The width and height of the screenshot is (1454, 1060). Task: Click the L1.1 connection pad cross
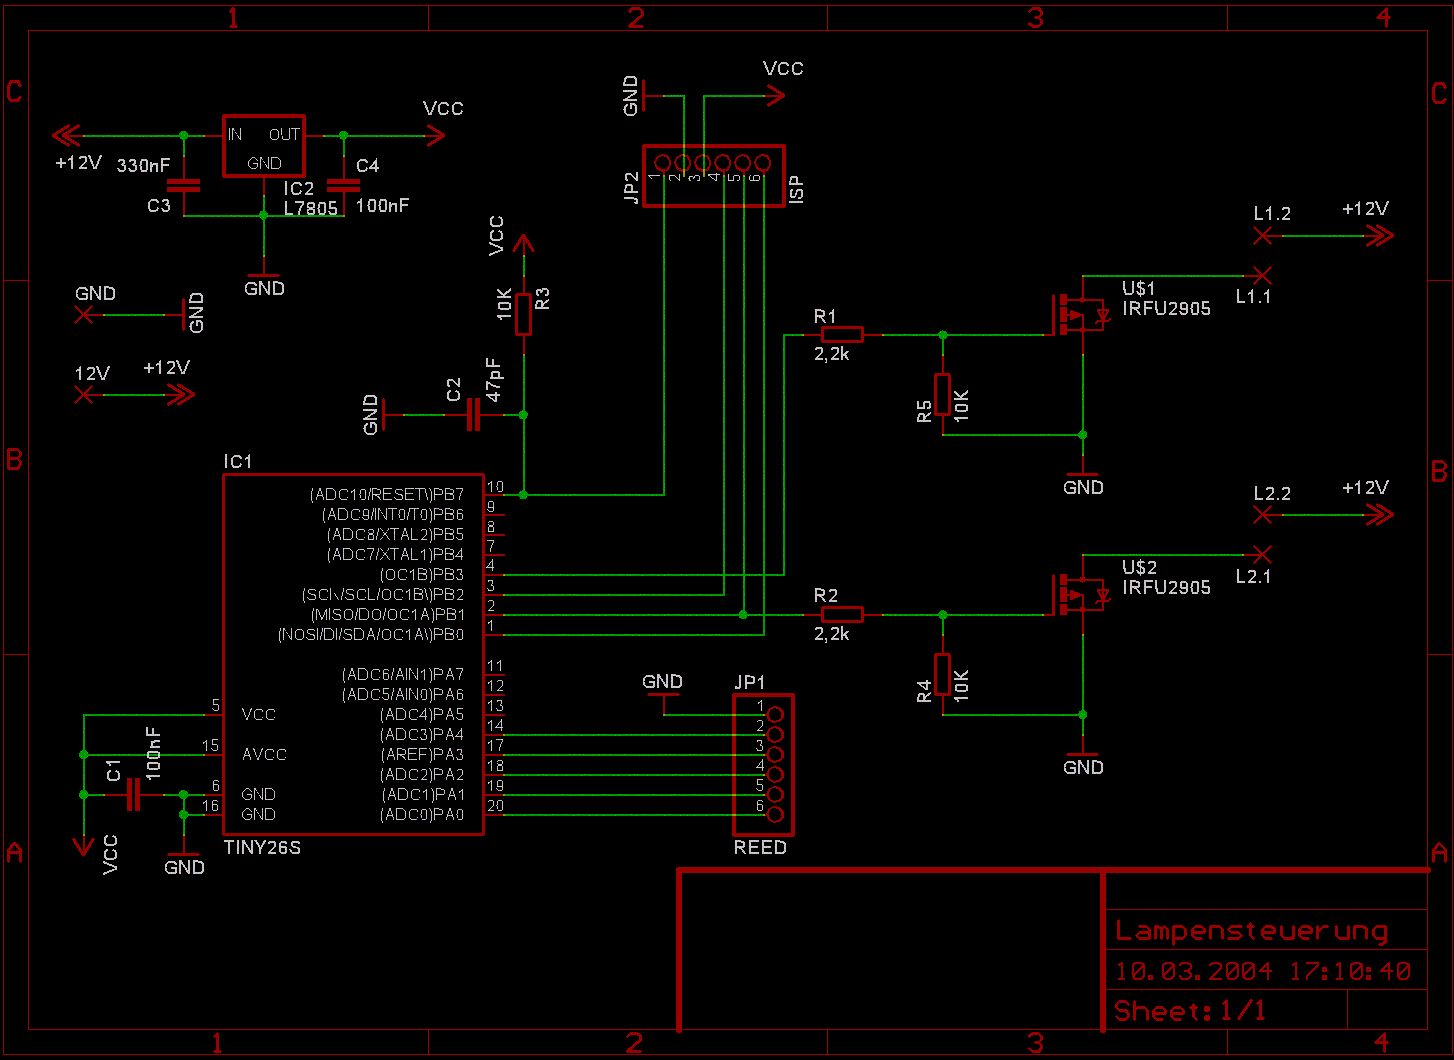(1263, 274)
